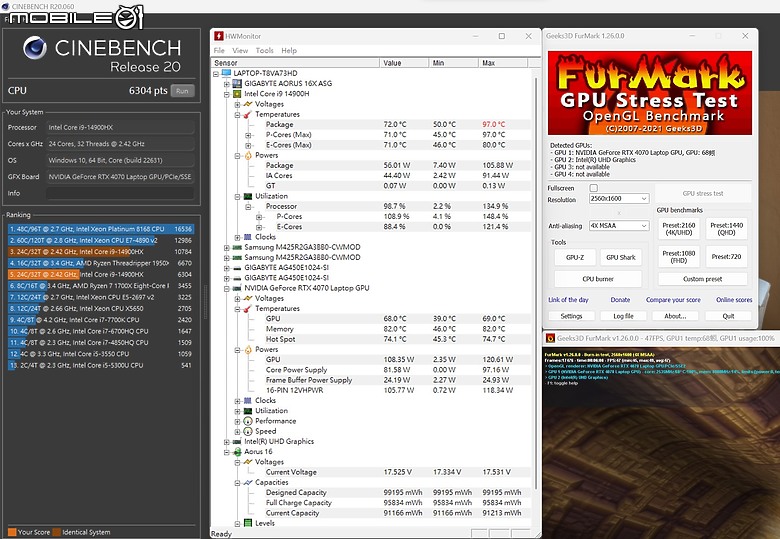Screen dimensions: 780x539
Task: Click the FurMark Log file button
Action: tap(623, 316)
